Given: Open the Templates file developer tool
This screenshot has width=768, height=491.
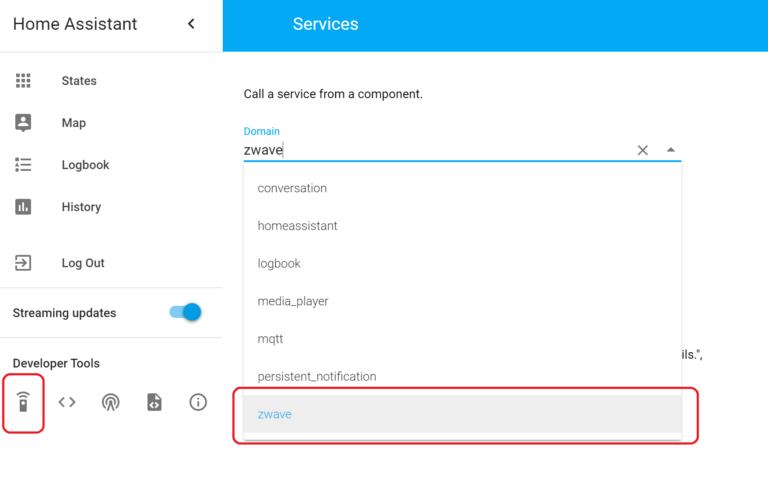Looking at the screenshot, I should [x=154, y=402].
